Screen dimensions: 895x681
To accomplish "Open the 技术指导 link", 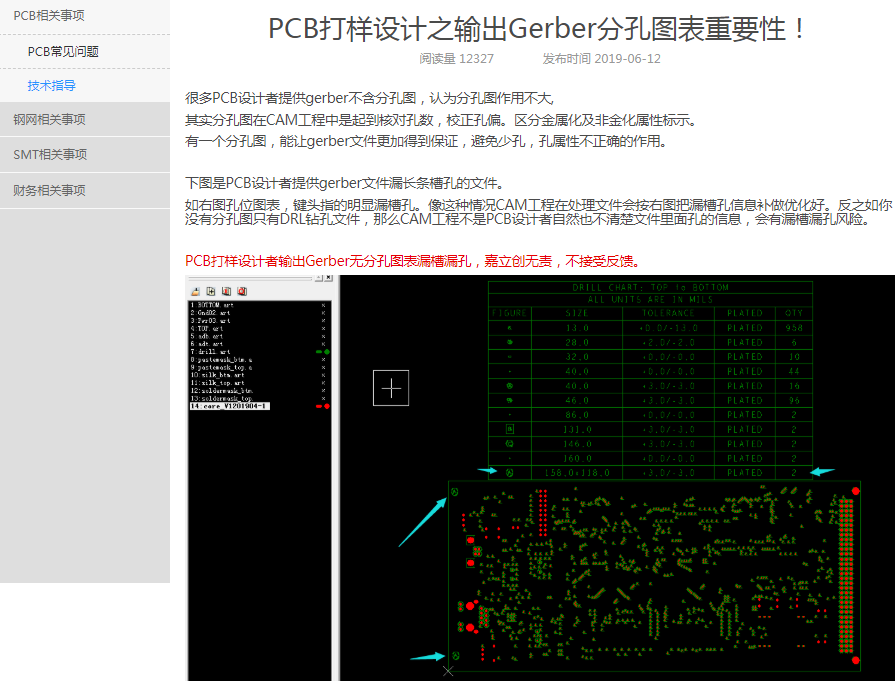I will (x=52, y=85).
